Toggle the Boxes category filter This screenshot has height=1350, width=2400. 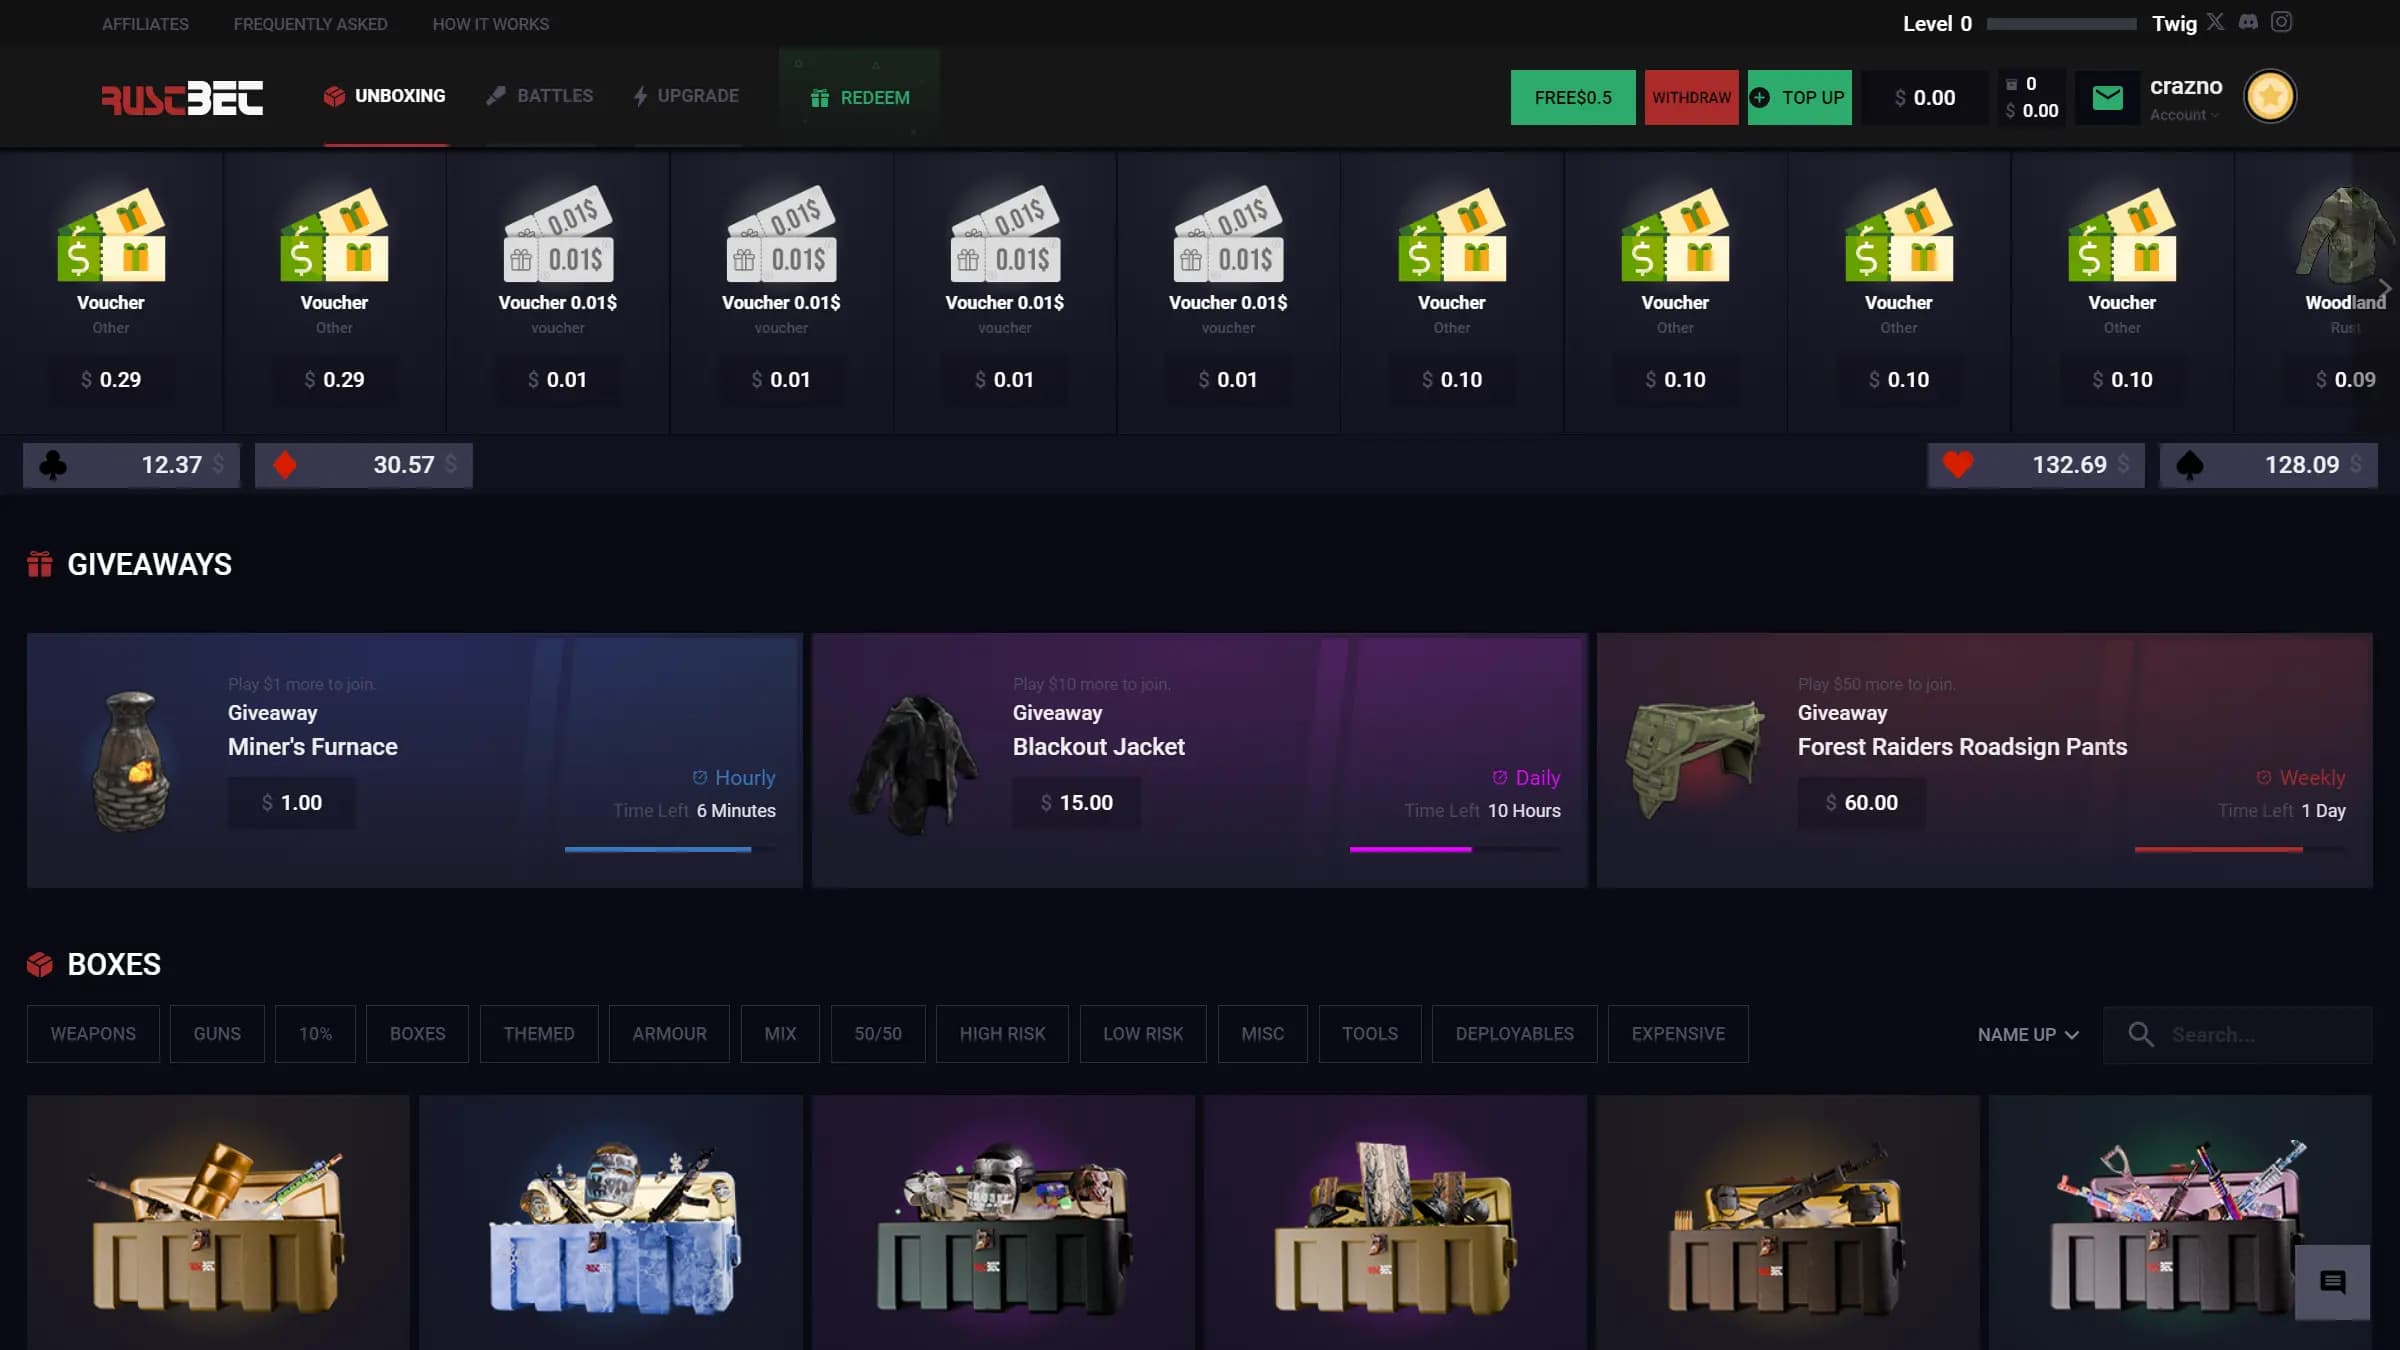coord(417,1034)
